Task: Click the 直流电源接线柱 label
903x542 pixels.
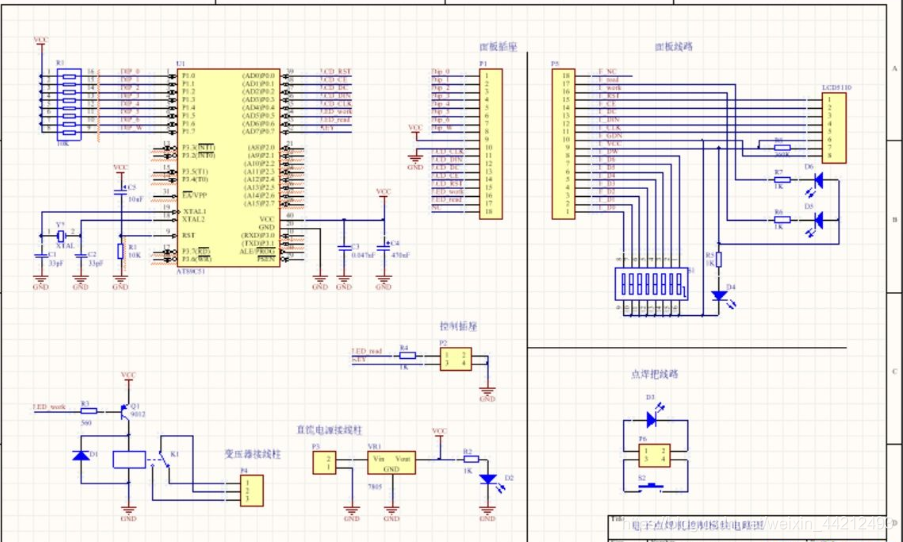Action: [329, 430]
